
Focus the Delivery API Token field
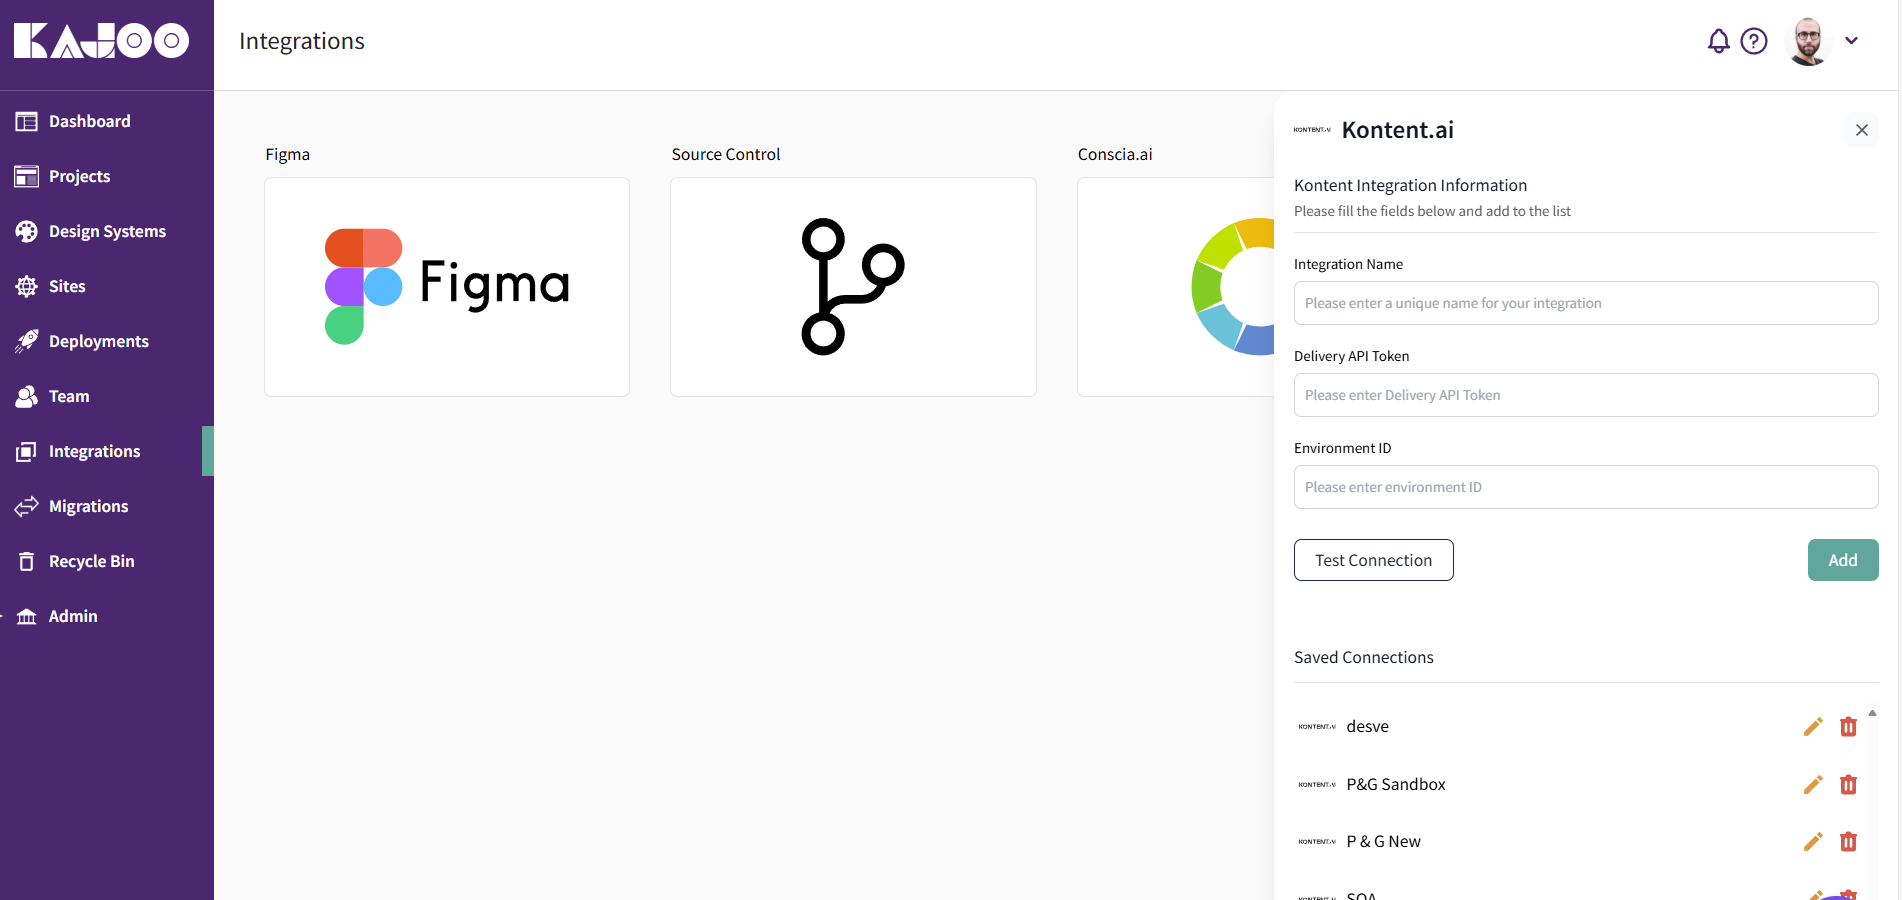[1586, 395]
